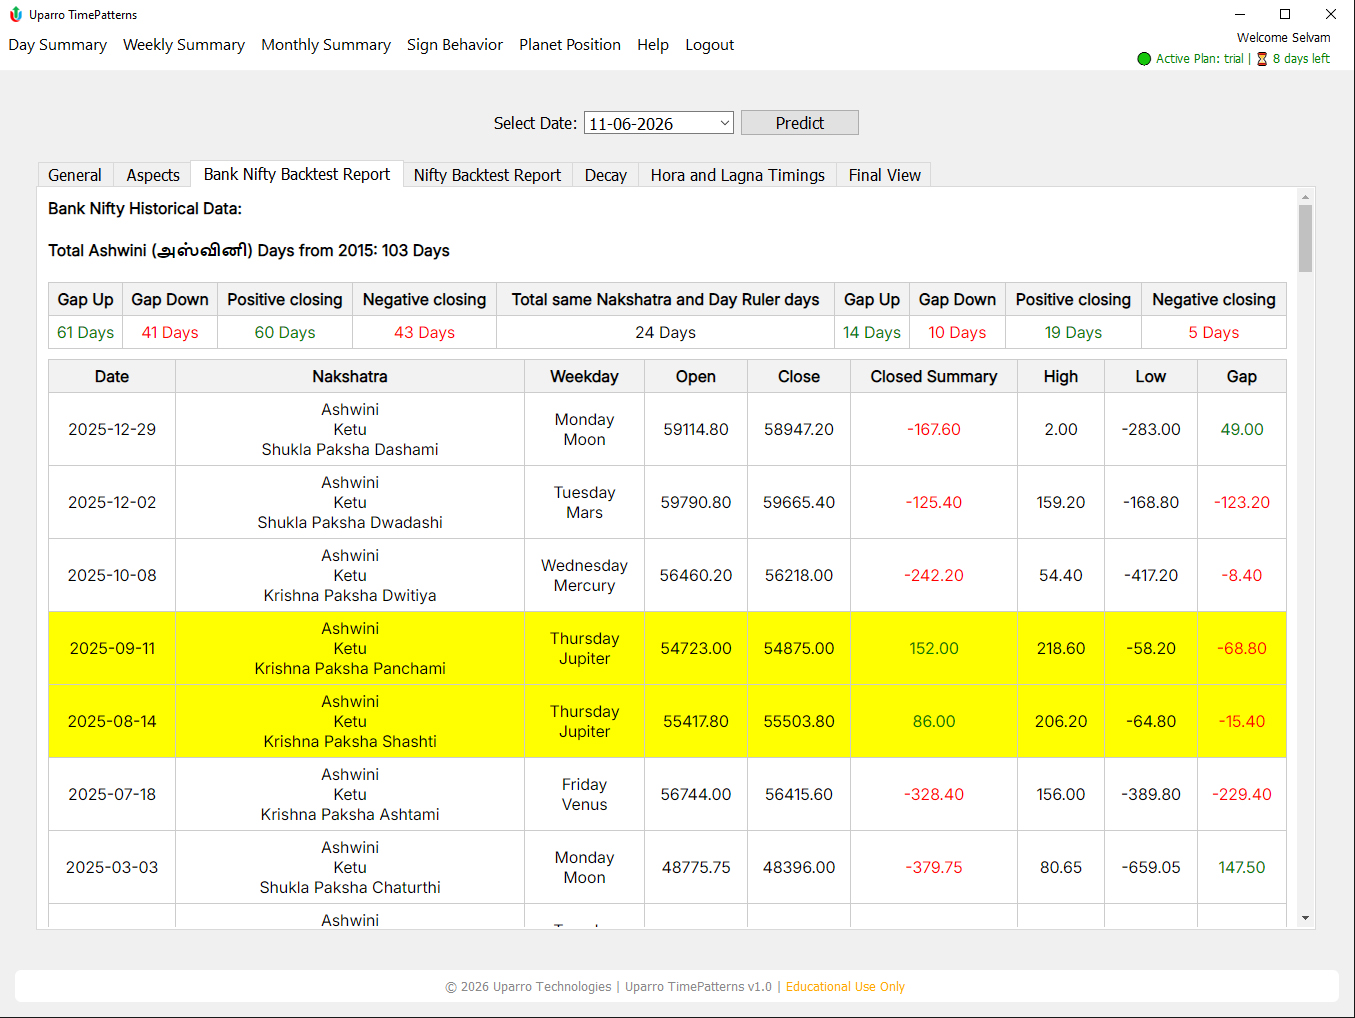Click the Wednesday Mercury weekday cell
Viewport: 1355px width, 1018px height.
coord(585,575)
